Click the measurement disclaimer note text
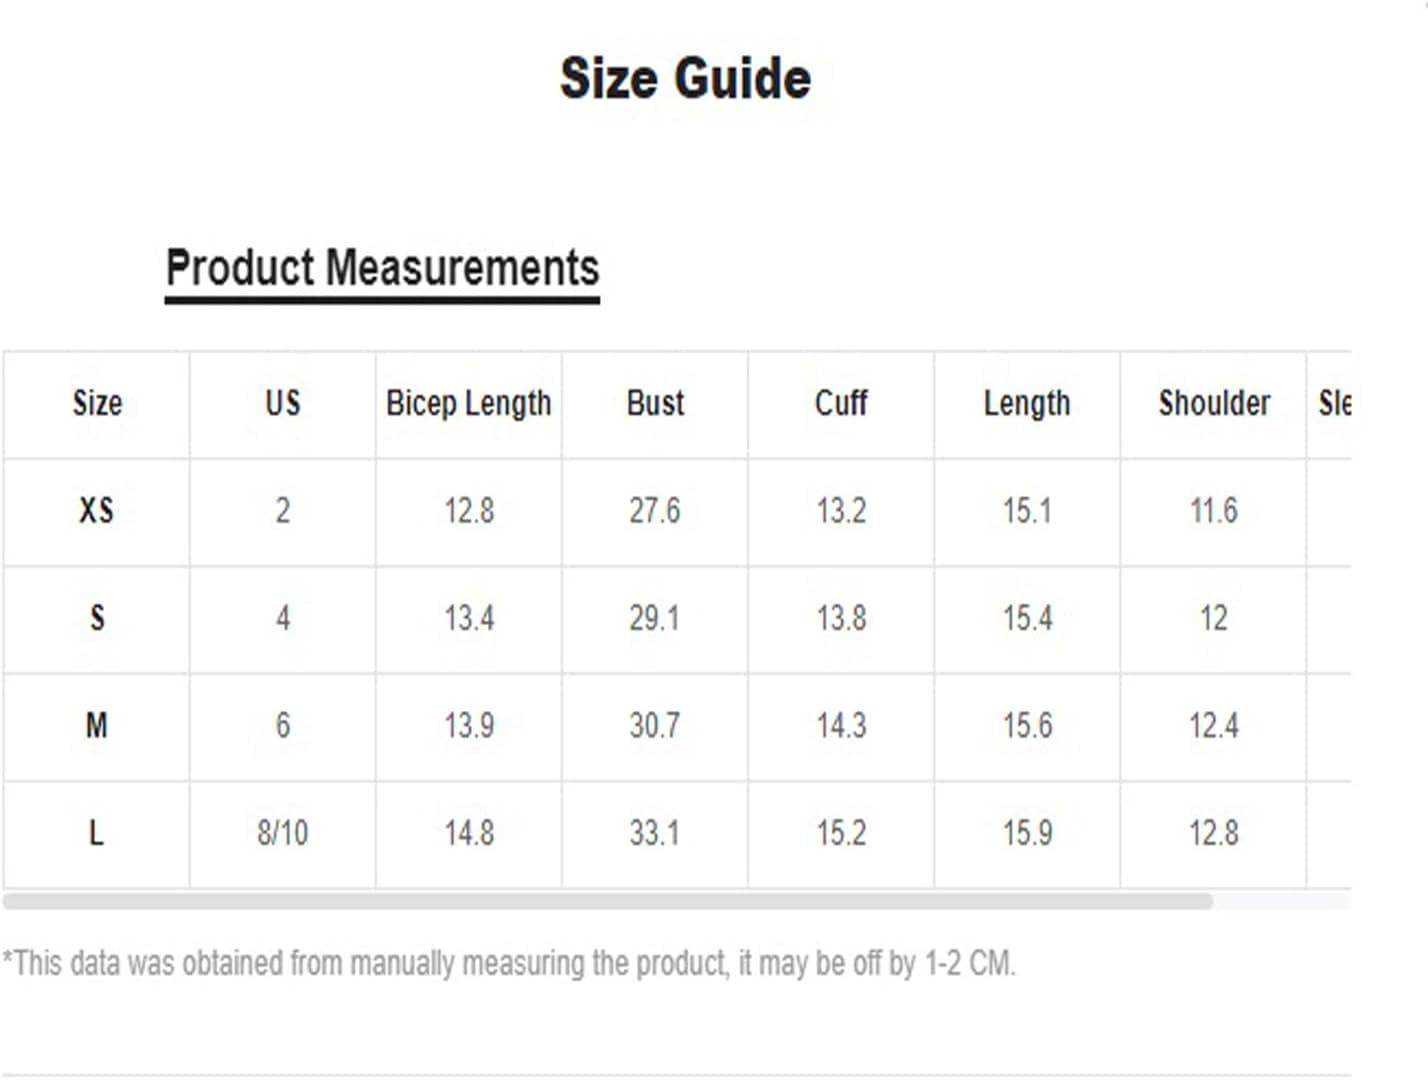 coord(509,964)
